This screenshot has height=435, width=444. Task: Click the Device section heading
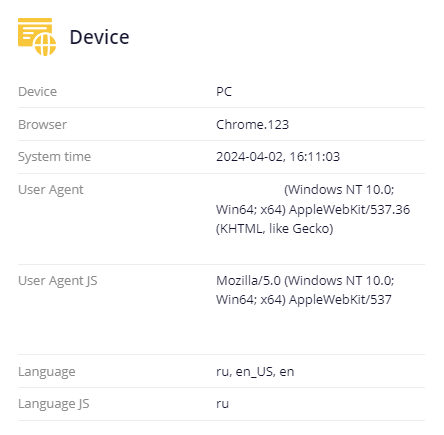pyautogui.click(x=99, y=37)
